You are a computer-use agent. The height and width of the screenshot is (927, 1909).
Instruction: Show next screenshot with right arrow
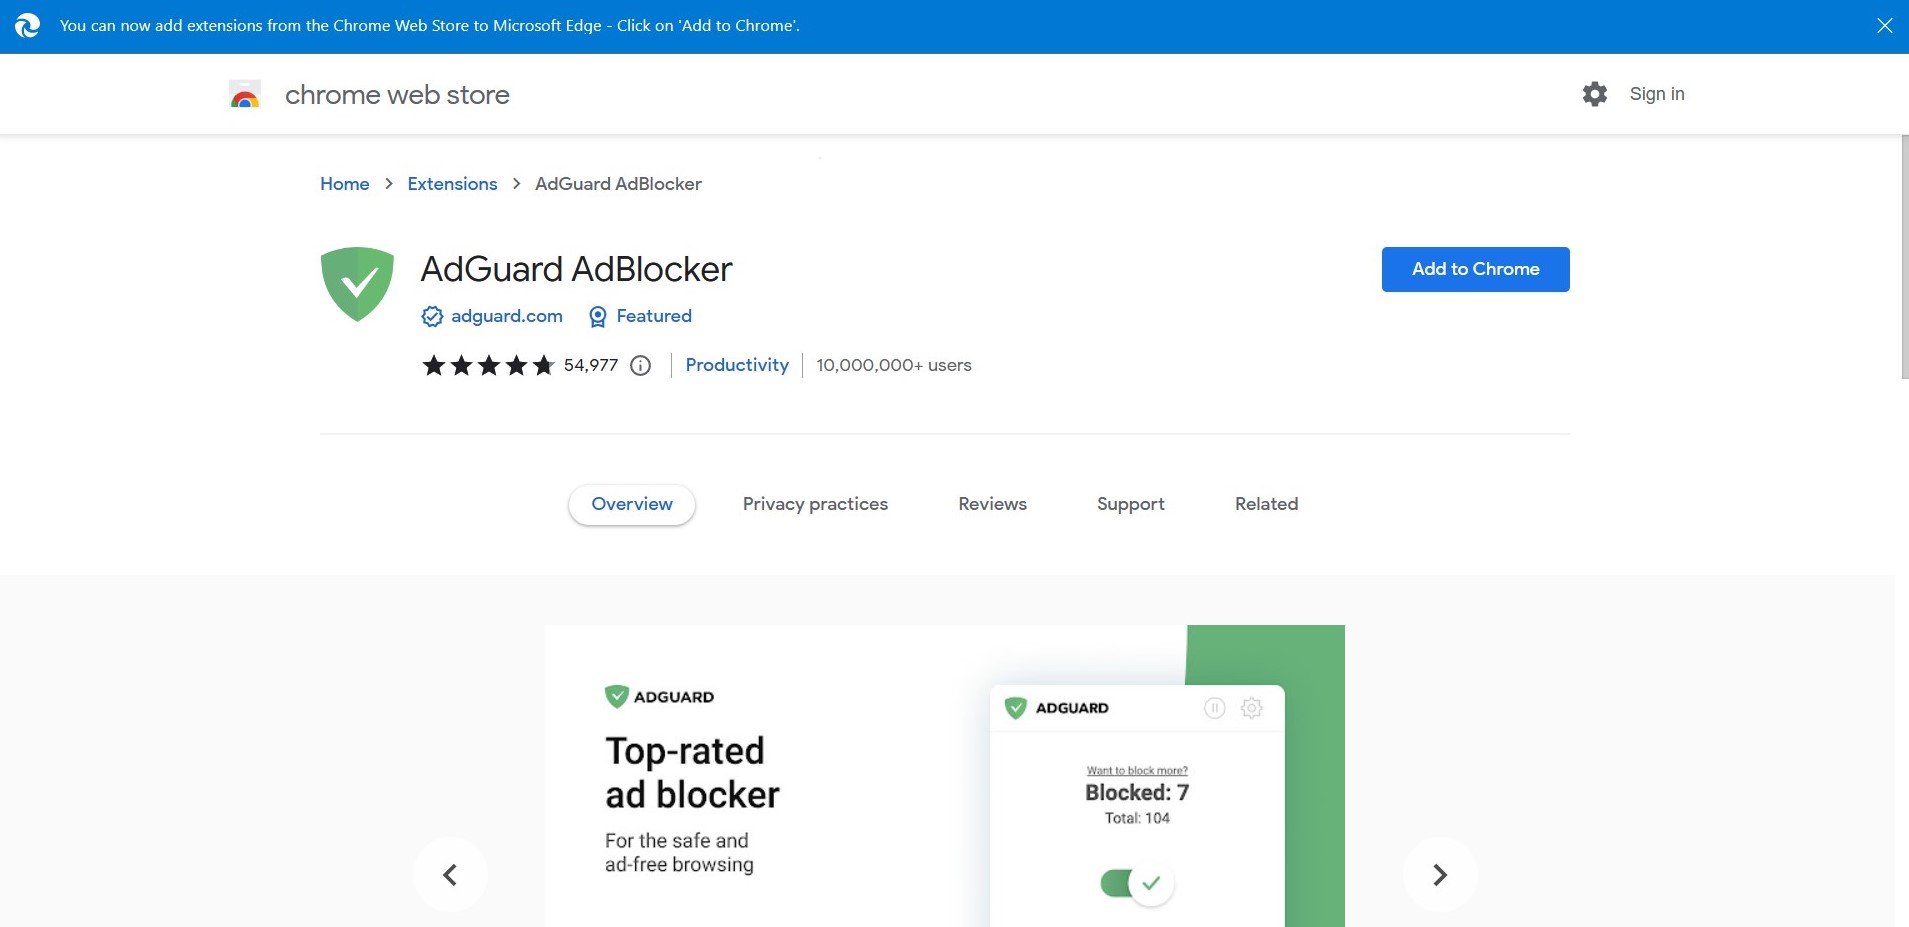[x=1439, y=875]
